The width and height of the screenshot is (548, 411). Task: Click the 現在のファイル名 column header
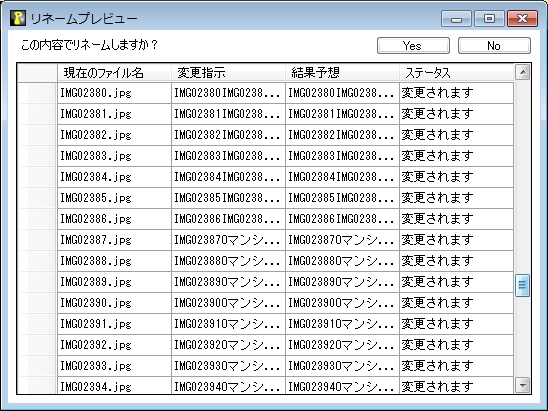pyautogui.click(x=114, y=73)
